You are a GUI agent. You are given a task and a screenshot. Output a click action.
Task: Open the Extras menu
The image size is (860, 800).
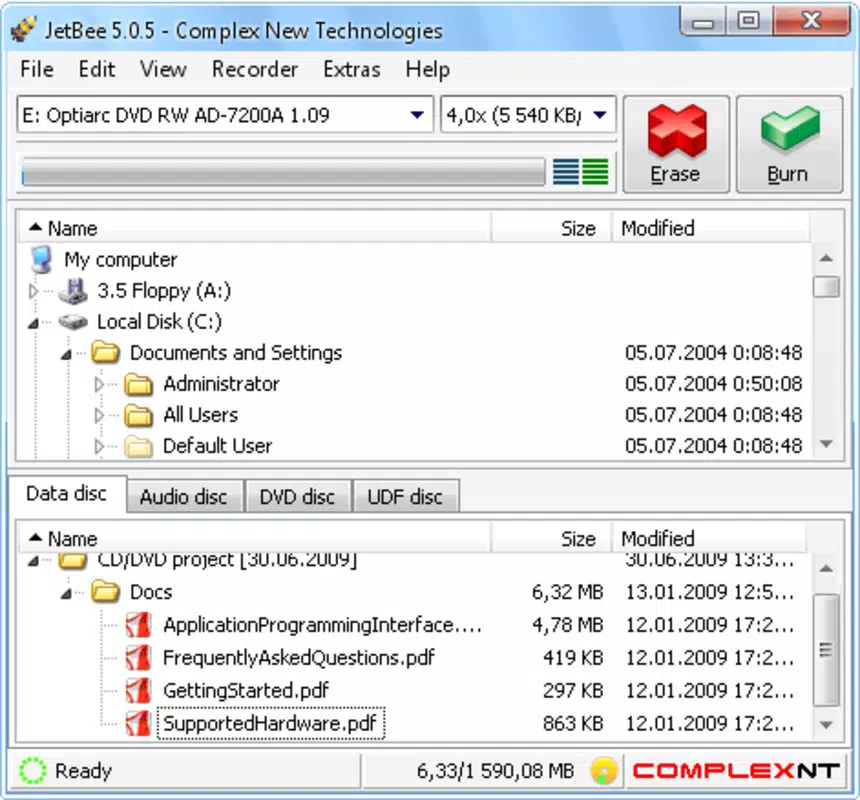(352, 70)
